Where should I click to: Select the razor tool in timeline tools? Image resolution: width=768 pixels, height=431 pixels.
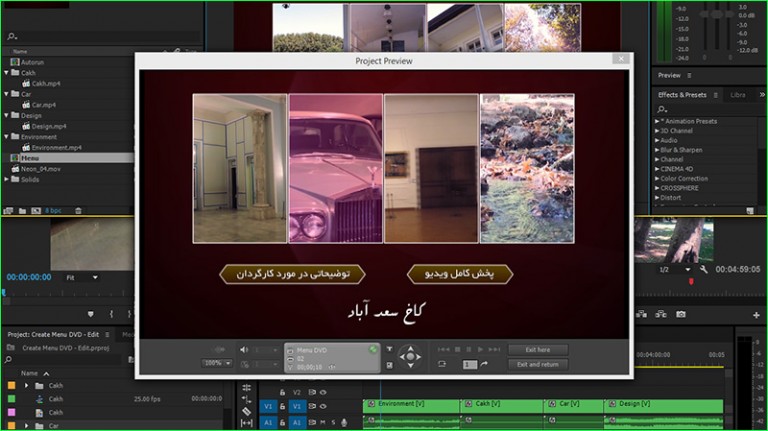(246, 411)
